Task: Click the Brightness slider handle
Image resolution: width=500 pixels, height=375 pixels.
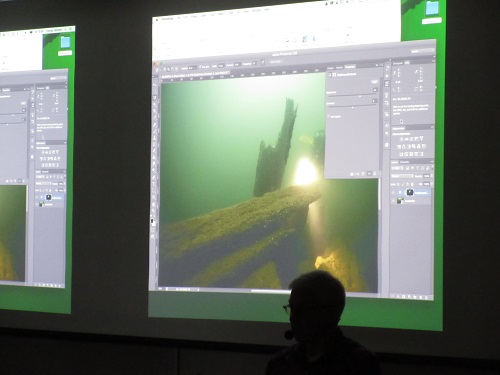Action: 360,96
